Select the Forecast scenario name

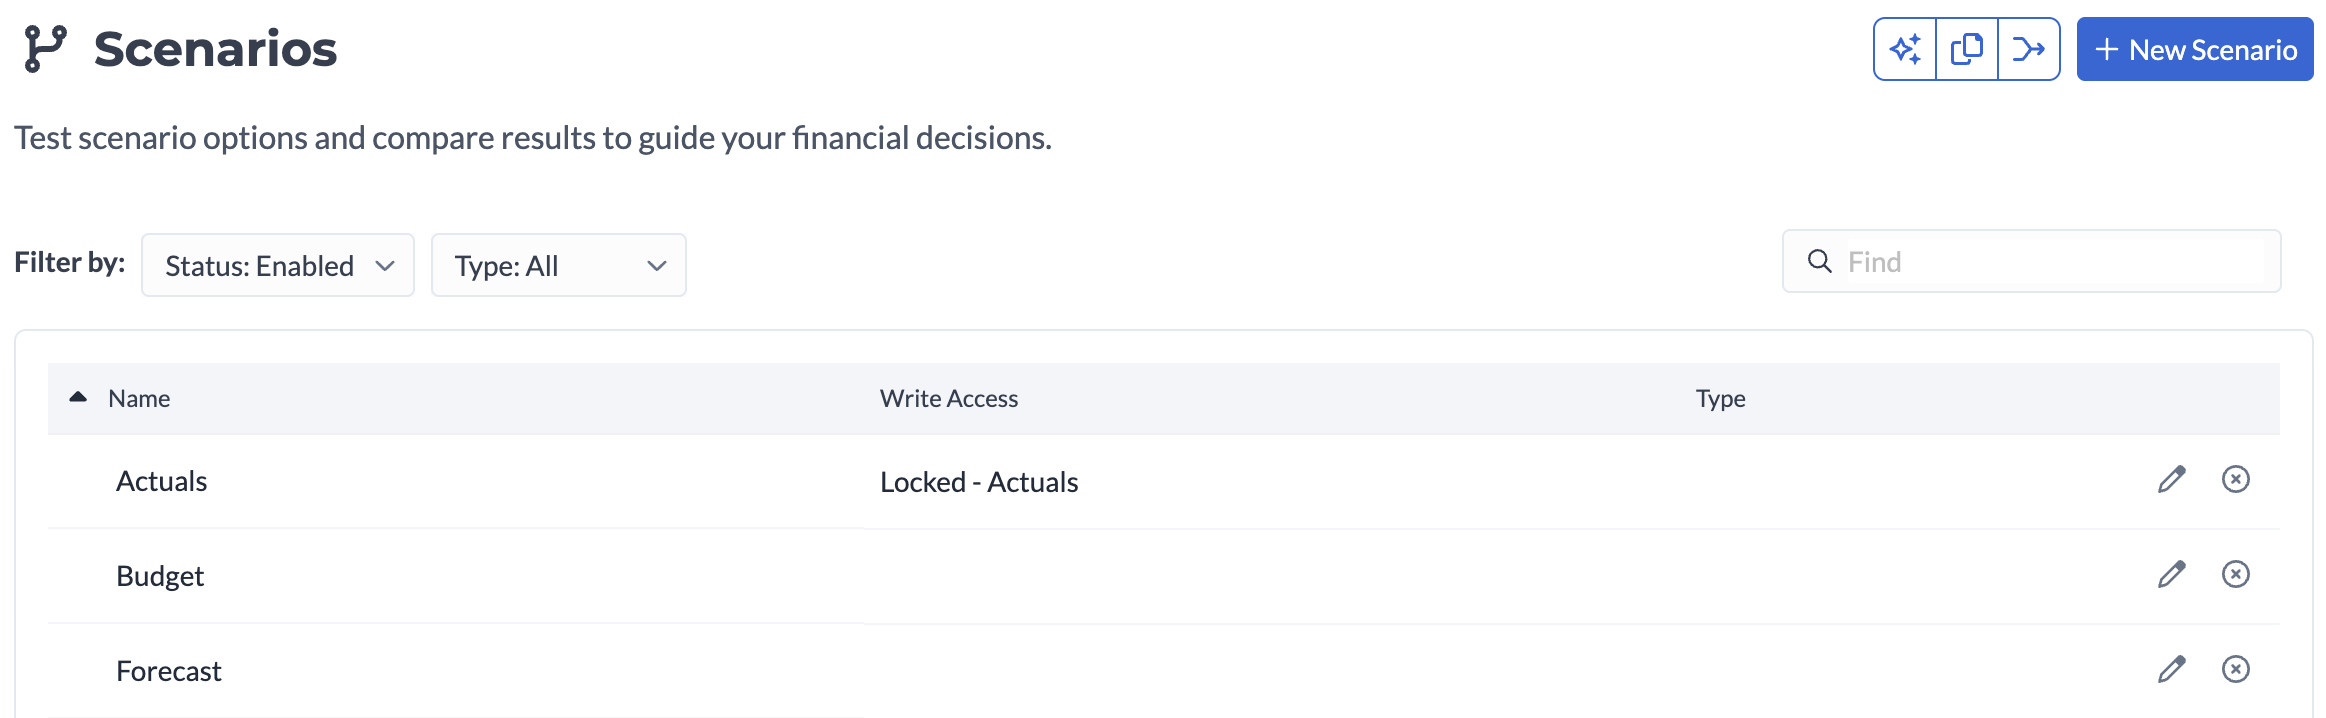coord(169,671)
